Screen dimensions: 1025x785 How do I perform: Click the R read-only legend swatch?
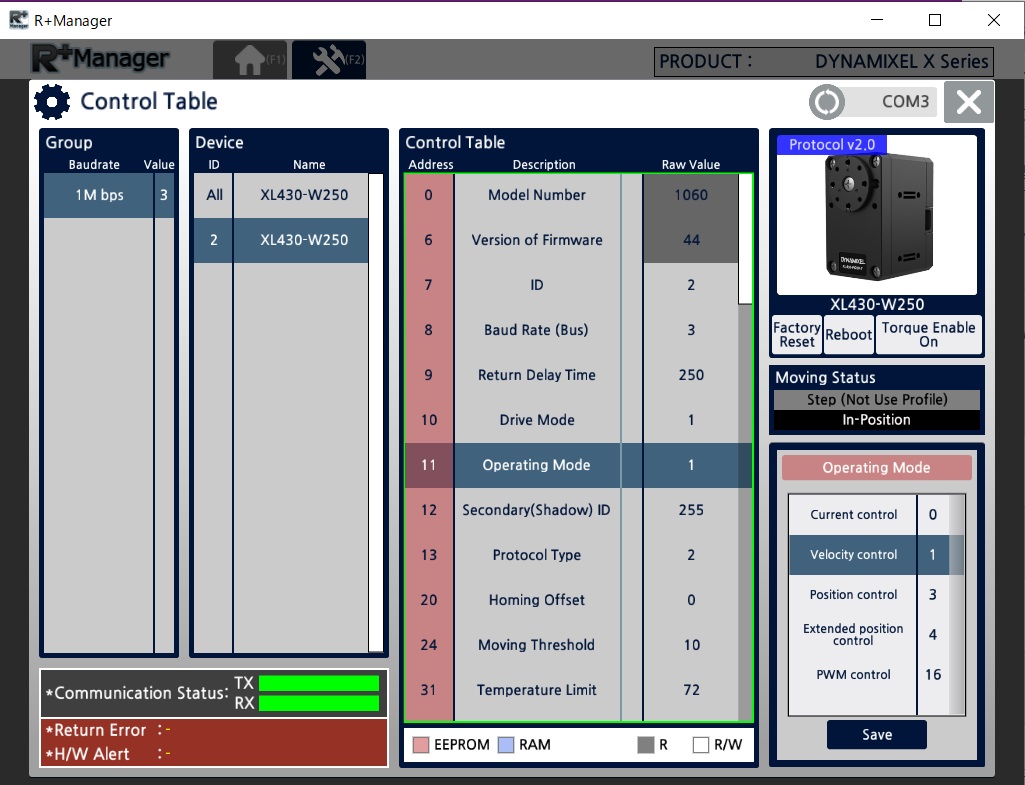(x=646, y=745)
